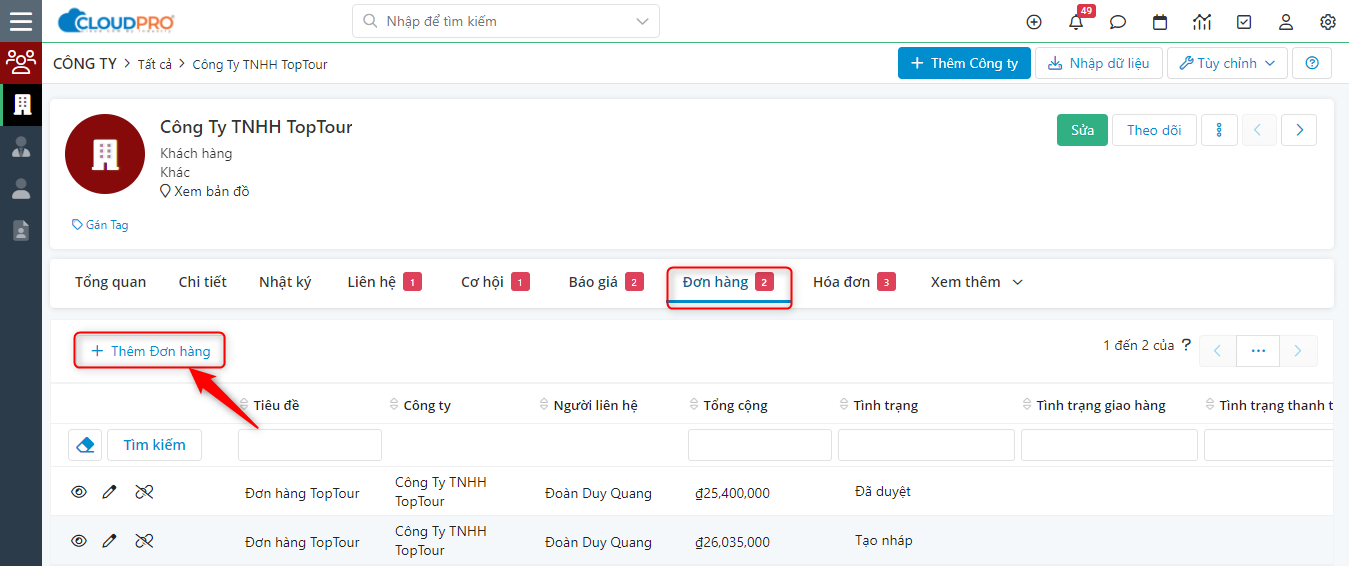Switch to the Nhật ký tab

tap(285, 282)
